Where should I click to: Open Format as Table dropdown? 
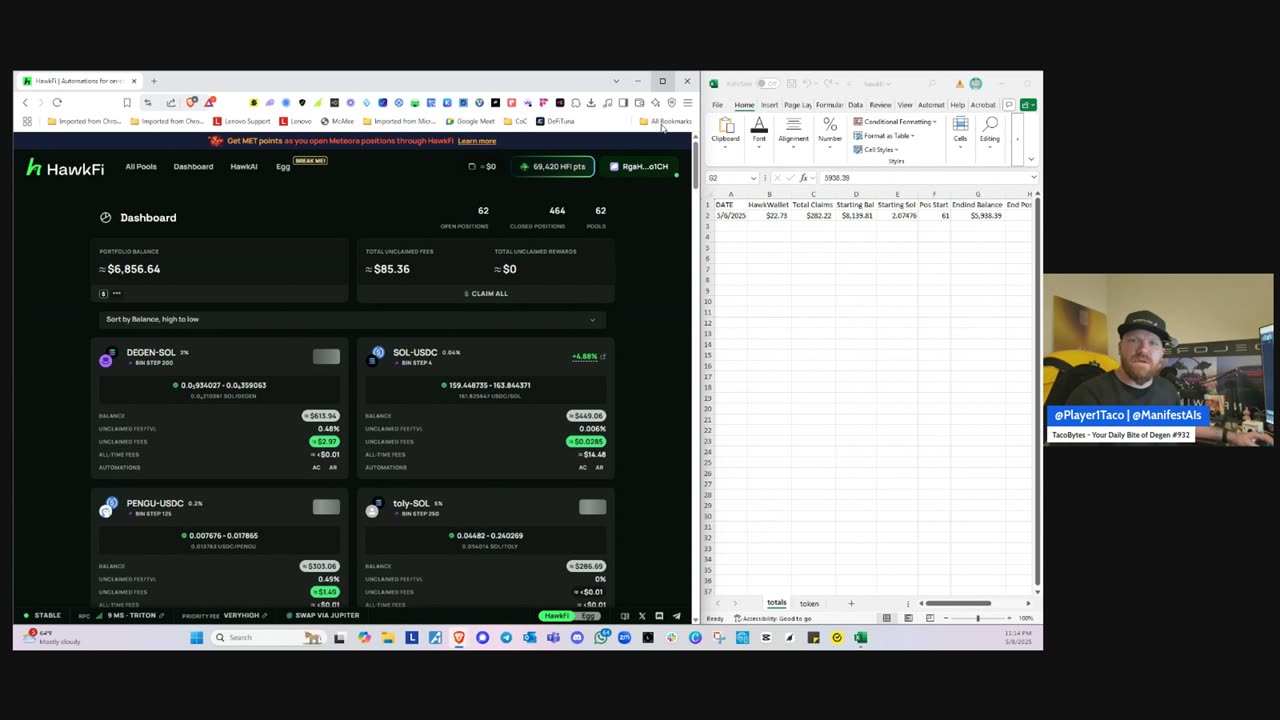(x=883, y=136)
